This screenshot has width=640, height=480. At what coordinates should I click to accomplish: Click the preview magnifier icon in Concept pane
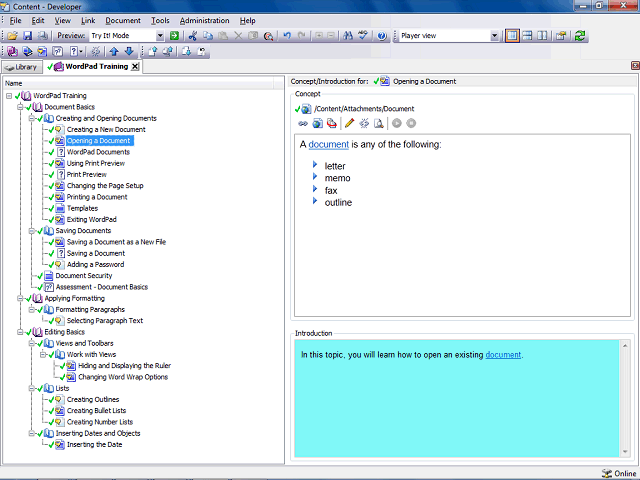(x=379, y=123)
